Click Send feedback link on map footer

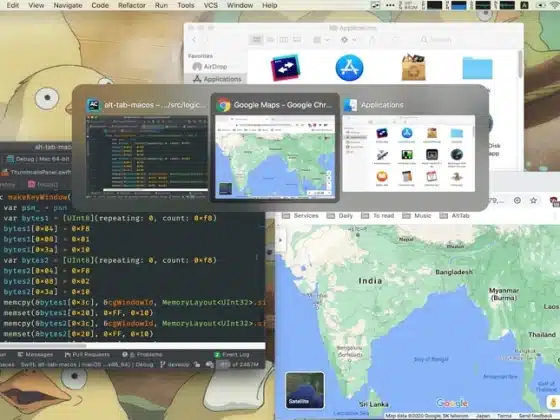click(535, 416)
